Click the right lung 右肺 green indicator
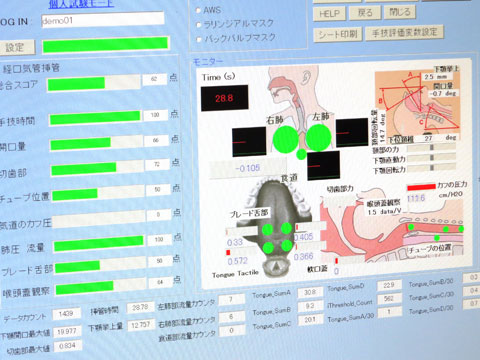Image resolution: width=480 pixels, height=360 pixels. point(286,140)
